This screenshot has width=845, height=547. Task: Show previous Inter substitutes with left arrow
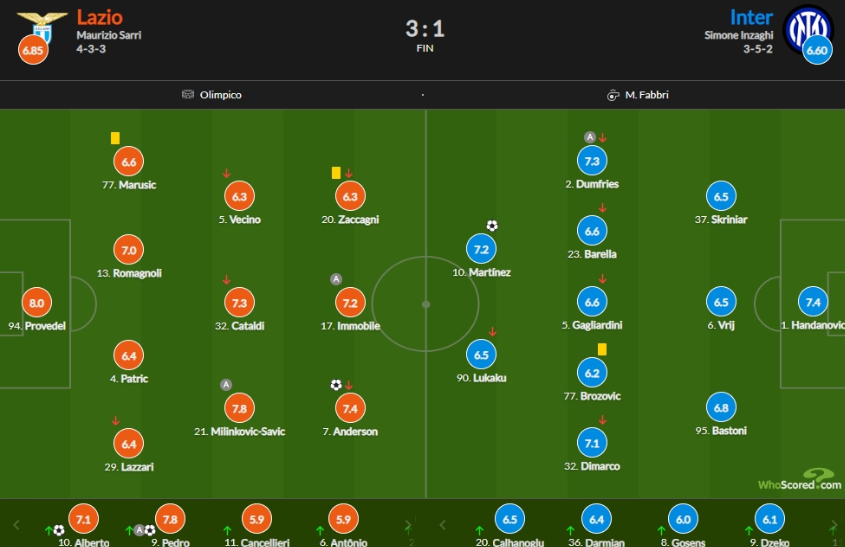442,524
